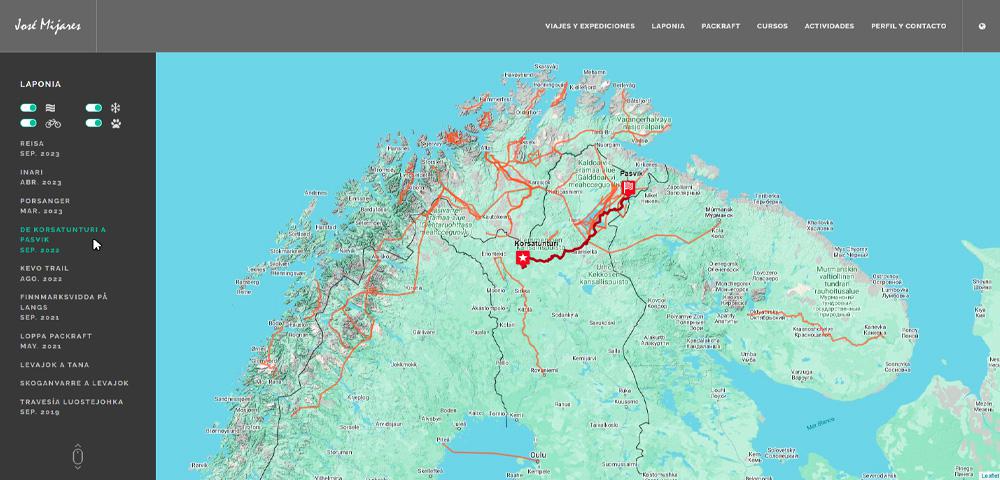Toggle the water routes filter switch
The width and height of the screenshot is (1000, 480).
click(28, 108)
